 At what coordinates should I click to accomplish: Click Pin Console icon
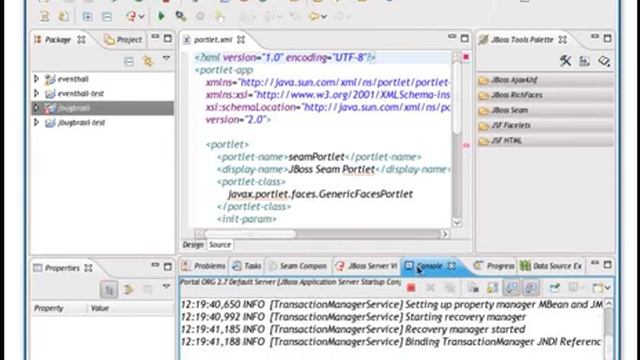554,288
